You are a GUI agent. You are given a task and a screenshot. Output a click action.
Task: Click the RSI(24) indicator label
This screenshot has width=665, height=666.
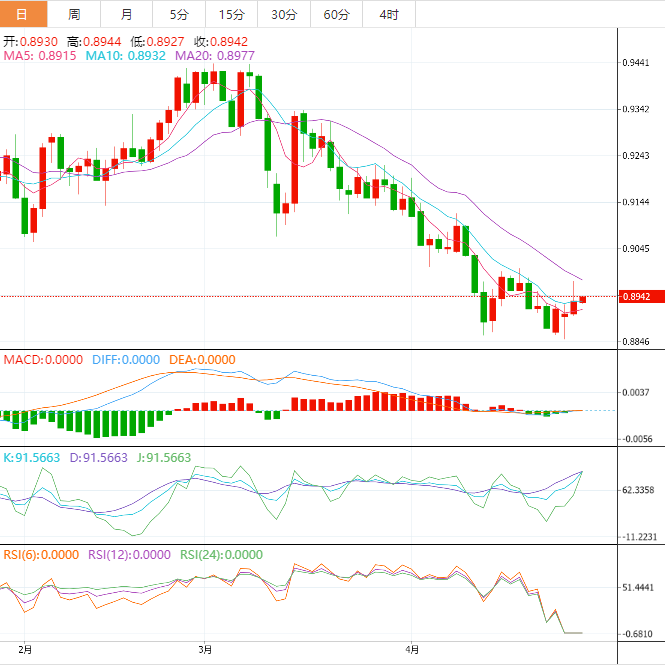221,555
